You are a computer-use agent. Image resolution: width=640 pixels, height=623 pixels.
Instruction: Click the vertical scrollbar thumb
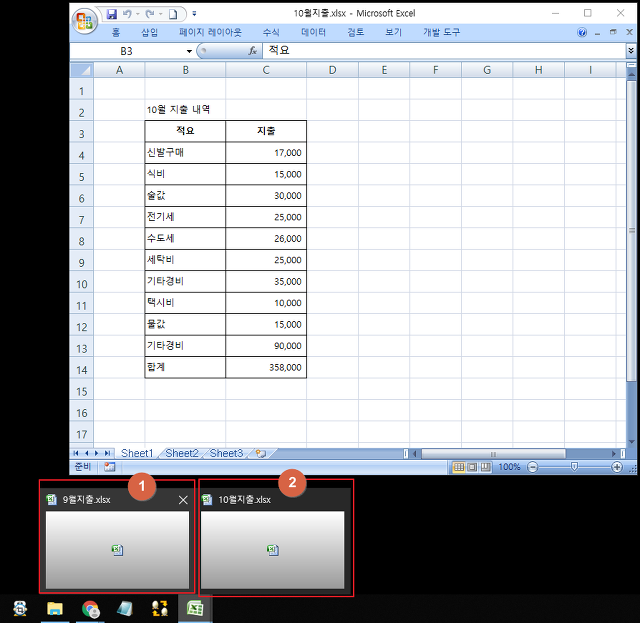(x=631, y=231)
